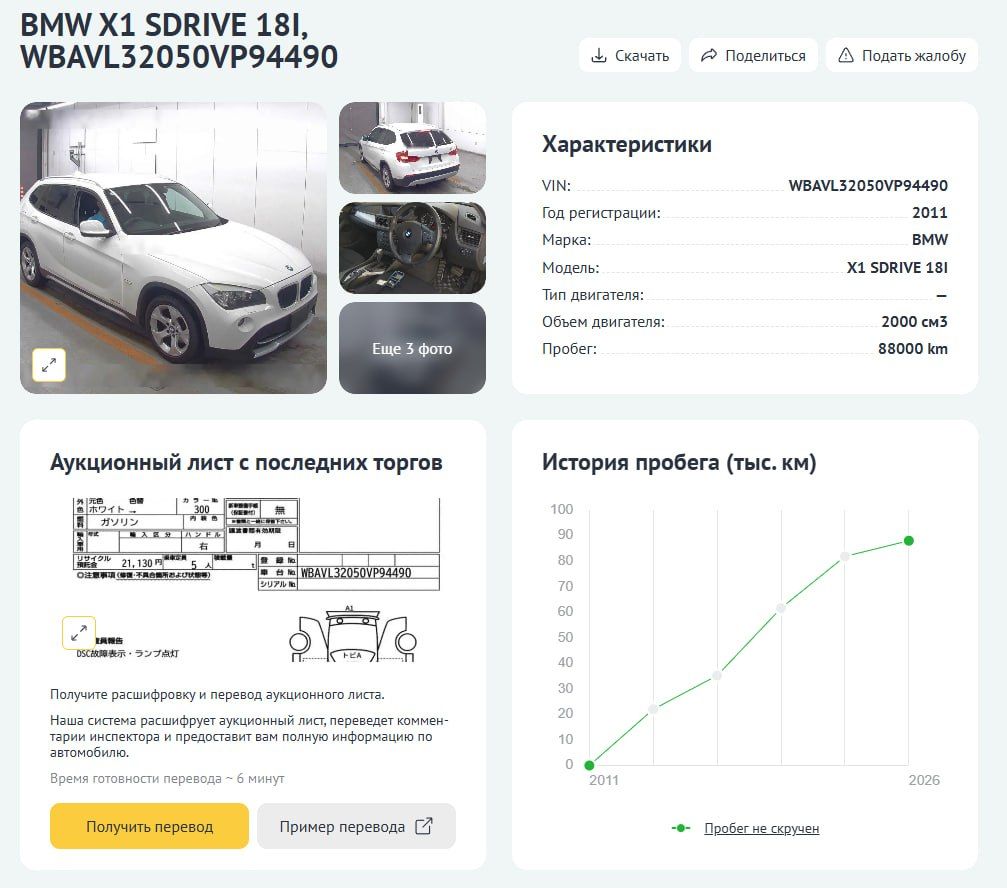Image resolution: width=1007 pixels, height=888 pixels.
Task: Click the mileage value 88000 km
Action: tap(913, 349)
